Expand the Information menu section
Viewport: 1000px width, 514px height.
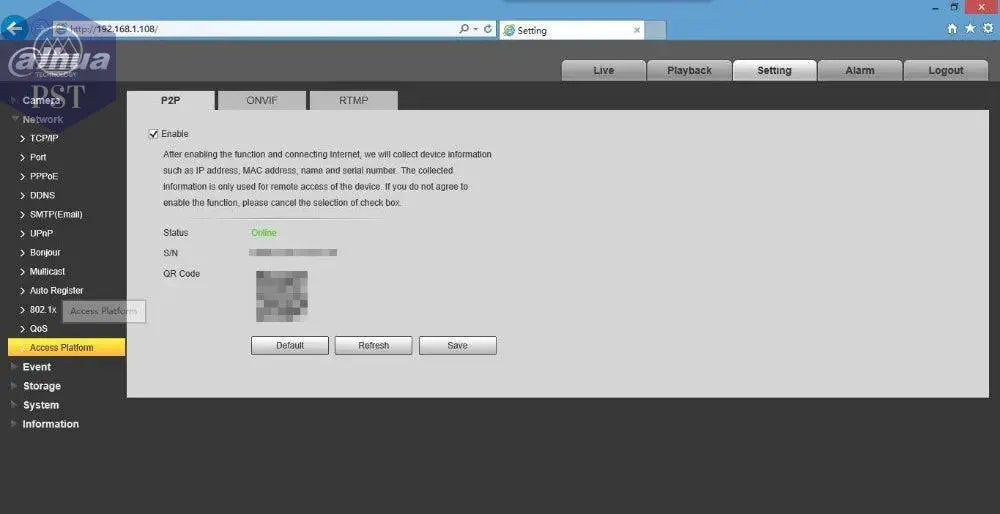click(50, 424)
